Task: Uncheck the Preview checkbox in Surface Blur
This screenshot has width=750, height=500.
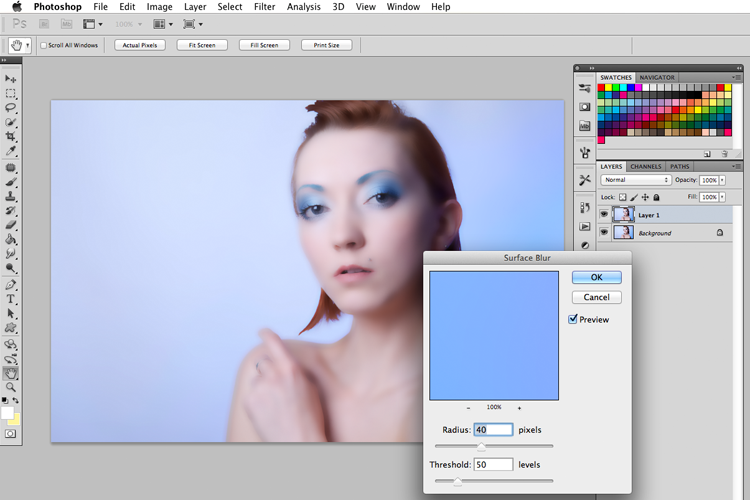Action: click(573, 319)
